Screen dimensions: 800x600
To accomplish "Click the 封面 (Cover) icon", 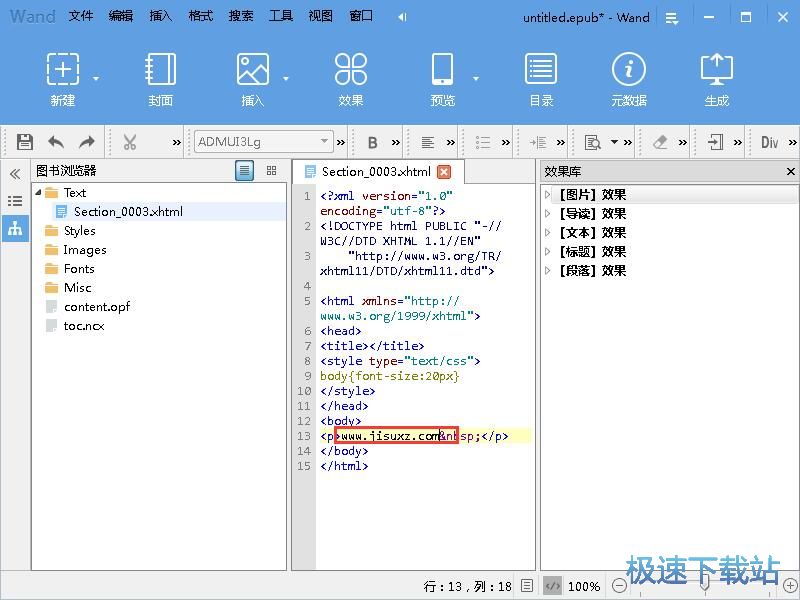I will click(160, 78).
